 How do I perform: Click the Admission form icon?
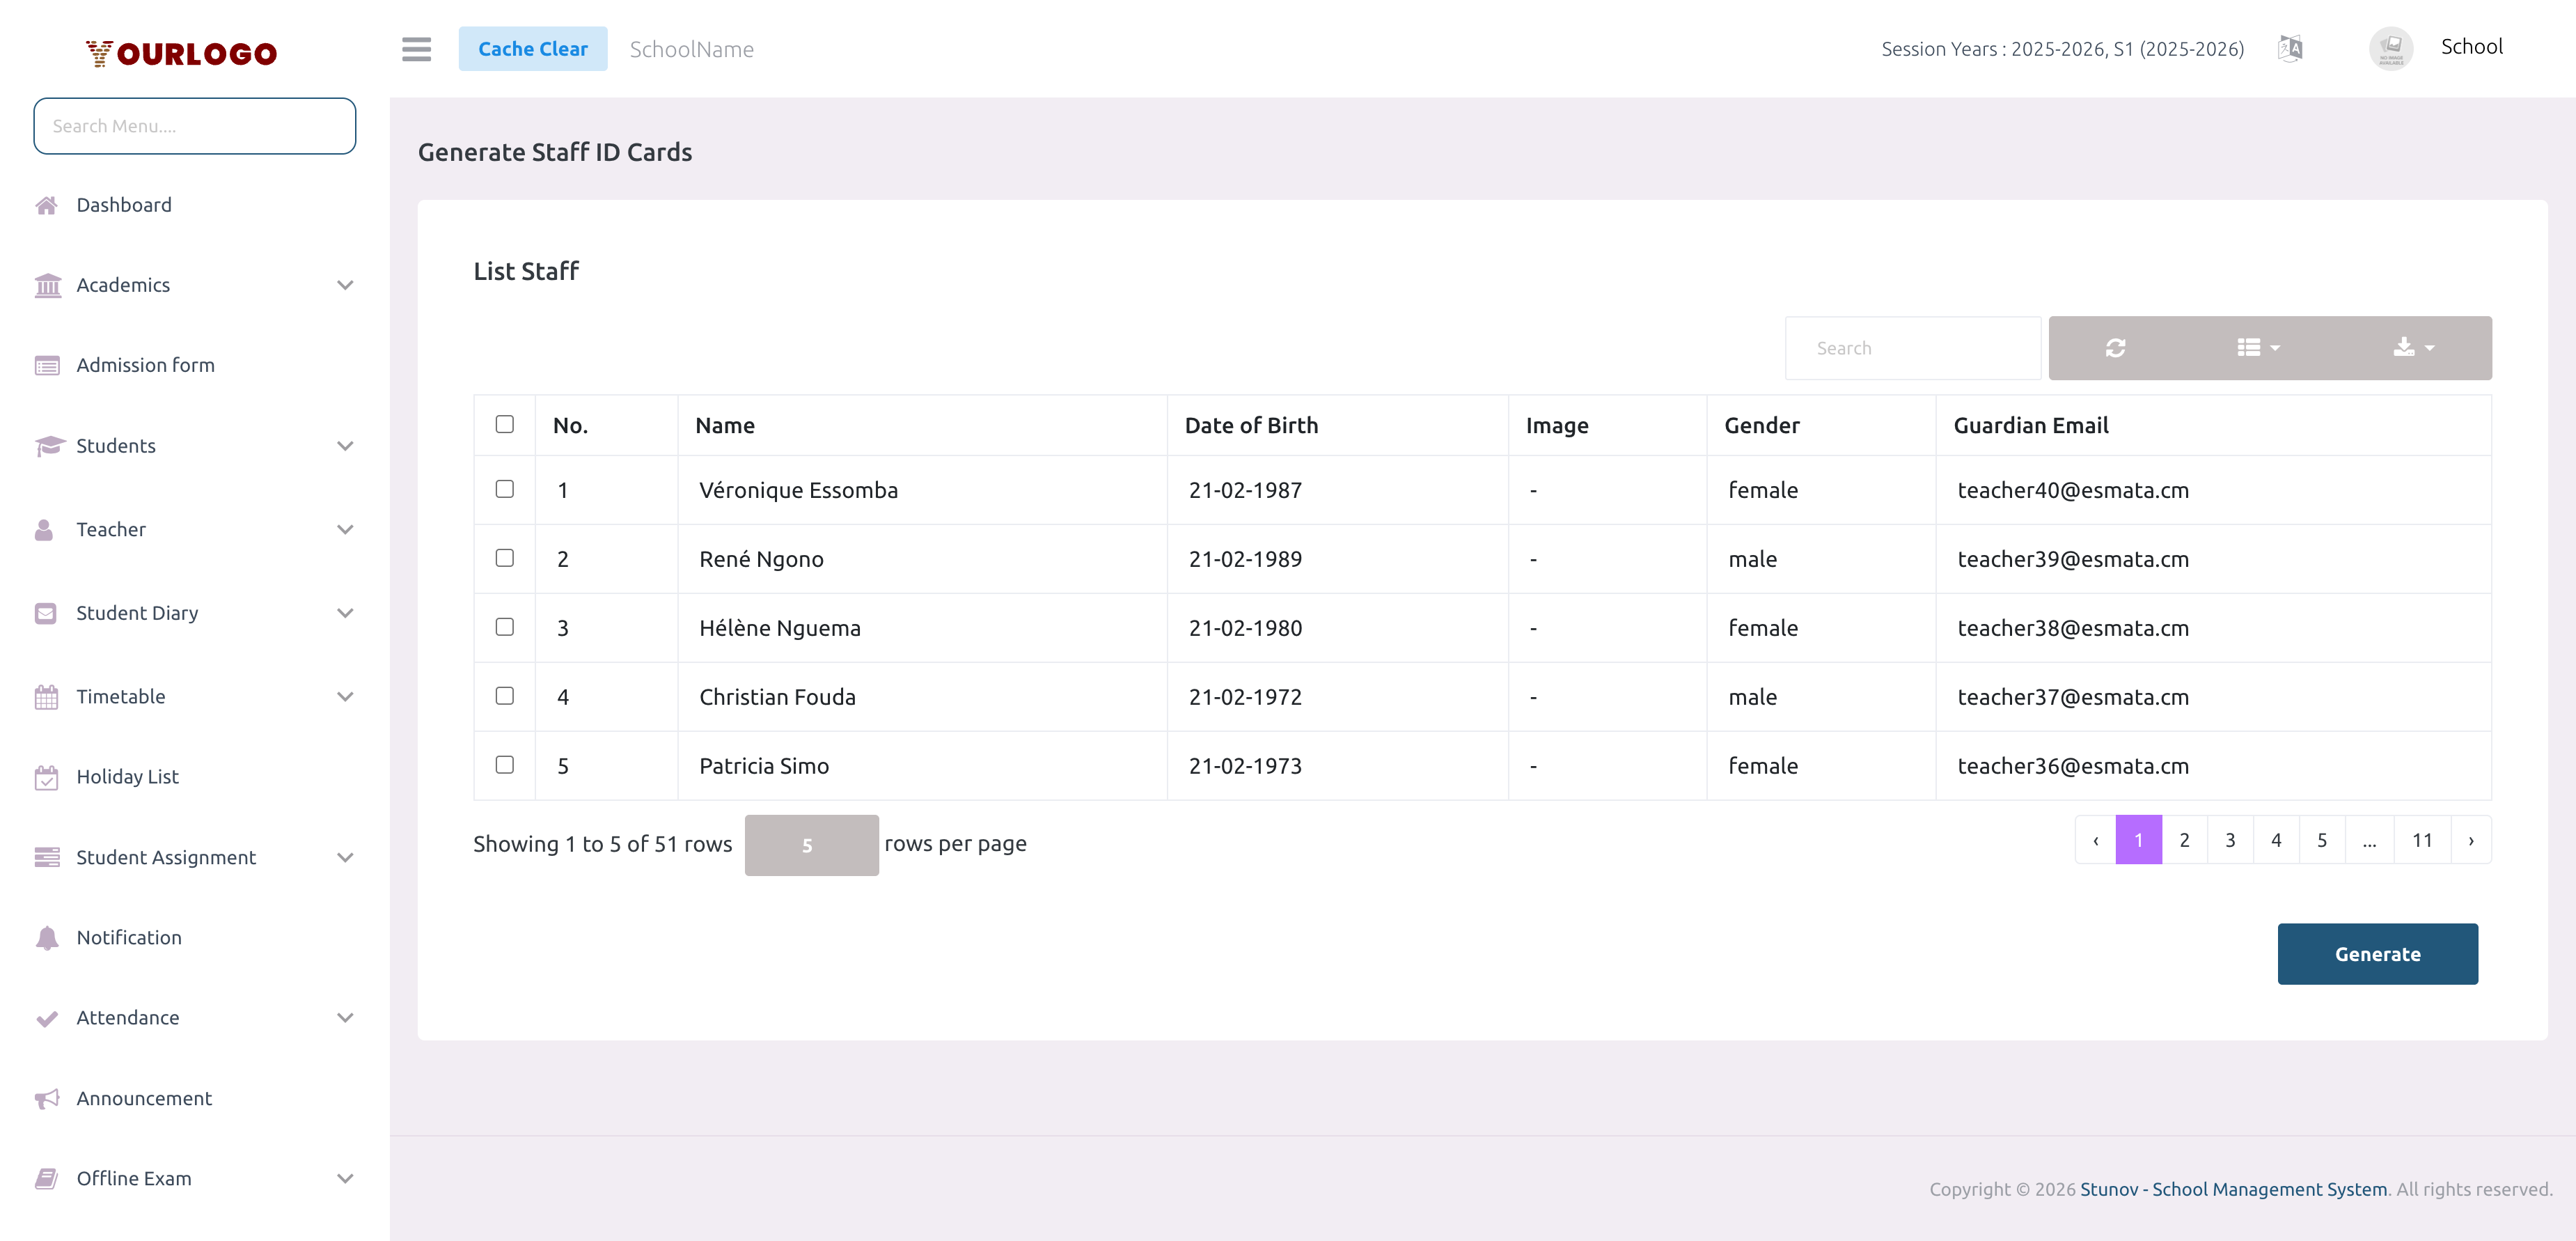click(x=47, y=365)
